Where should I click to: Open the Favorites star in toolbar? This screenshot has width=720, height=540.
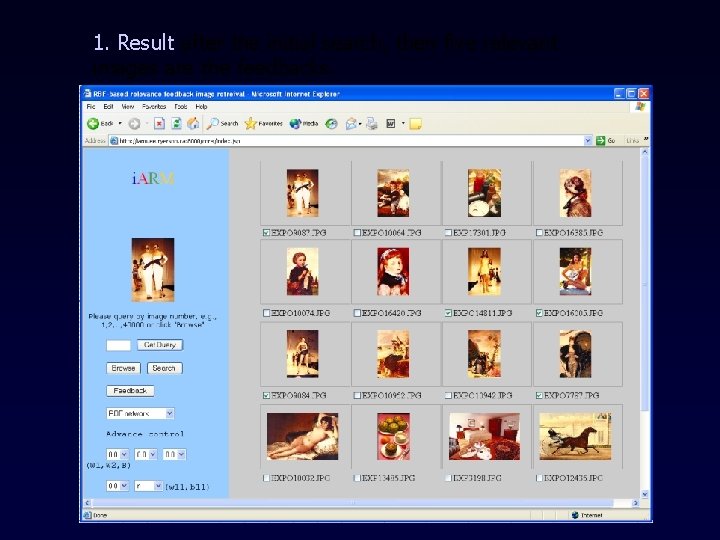250,123
